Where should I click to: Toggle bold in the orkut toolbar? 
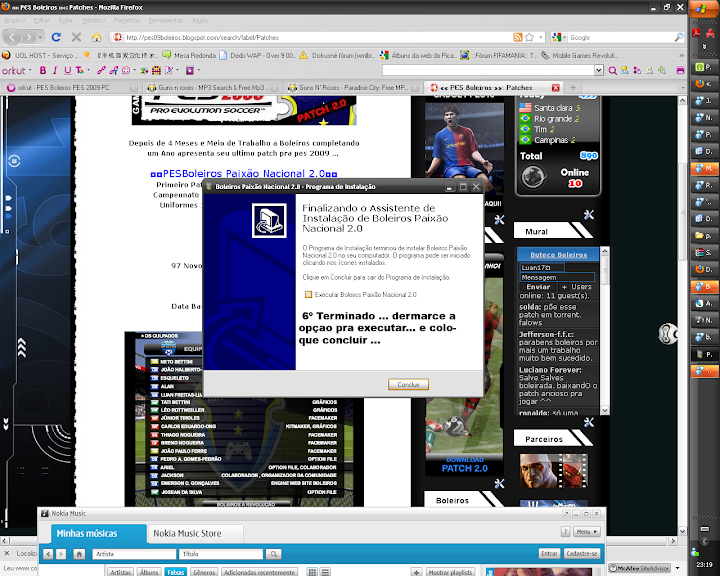coord(43,70)
